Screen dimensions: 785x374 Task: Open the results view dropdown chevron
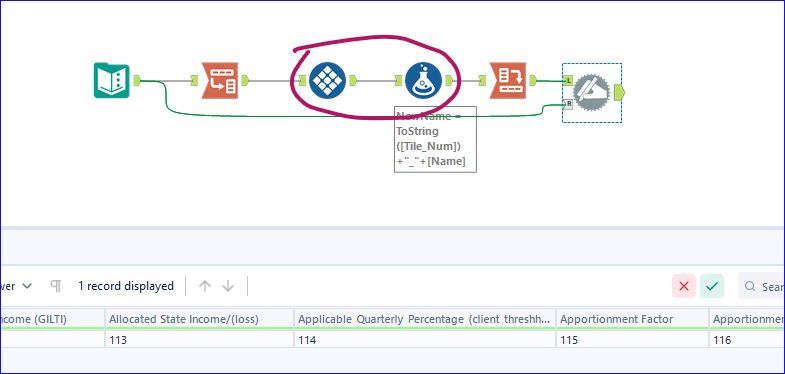[27, 286]
